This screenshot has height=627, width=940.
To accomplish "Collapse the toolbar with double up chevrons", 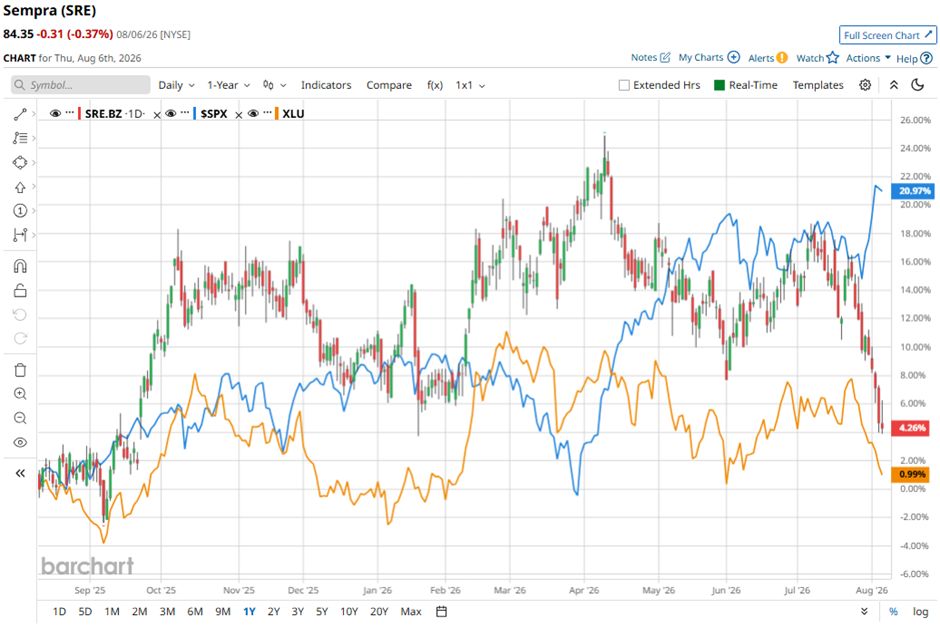I will [x=893, y=85].
